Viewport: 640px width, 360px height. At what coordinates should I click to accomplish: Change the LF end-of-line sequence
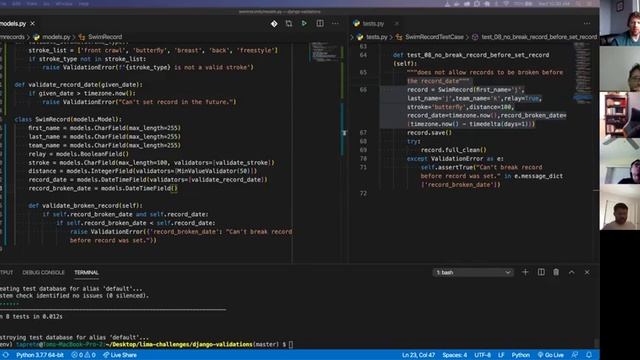click(x=501, y=355)
